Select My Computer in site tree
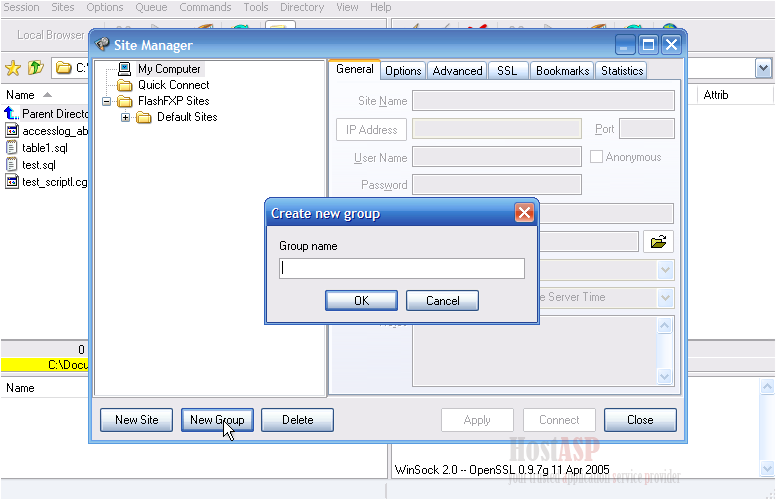The image size is (776, 500). click(x=169, y=69)
